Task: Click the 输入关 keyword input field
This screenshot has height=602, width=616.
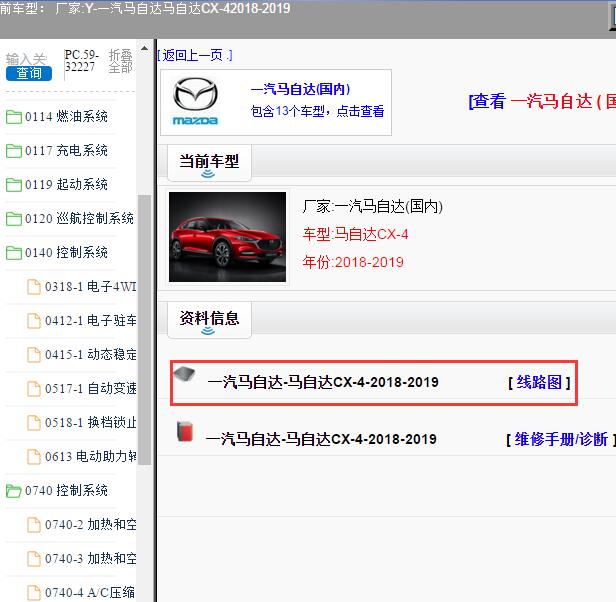Action: [x=26, y=59]
